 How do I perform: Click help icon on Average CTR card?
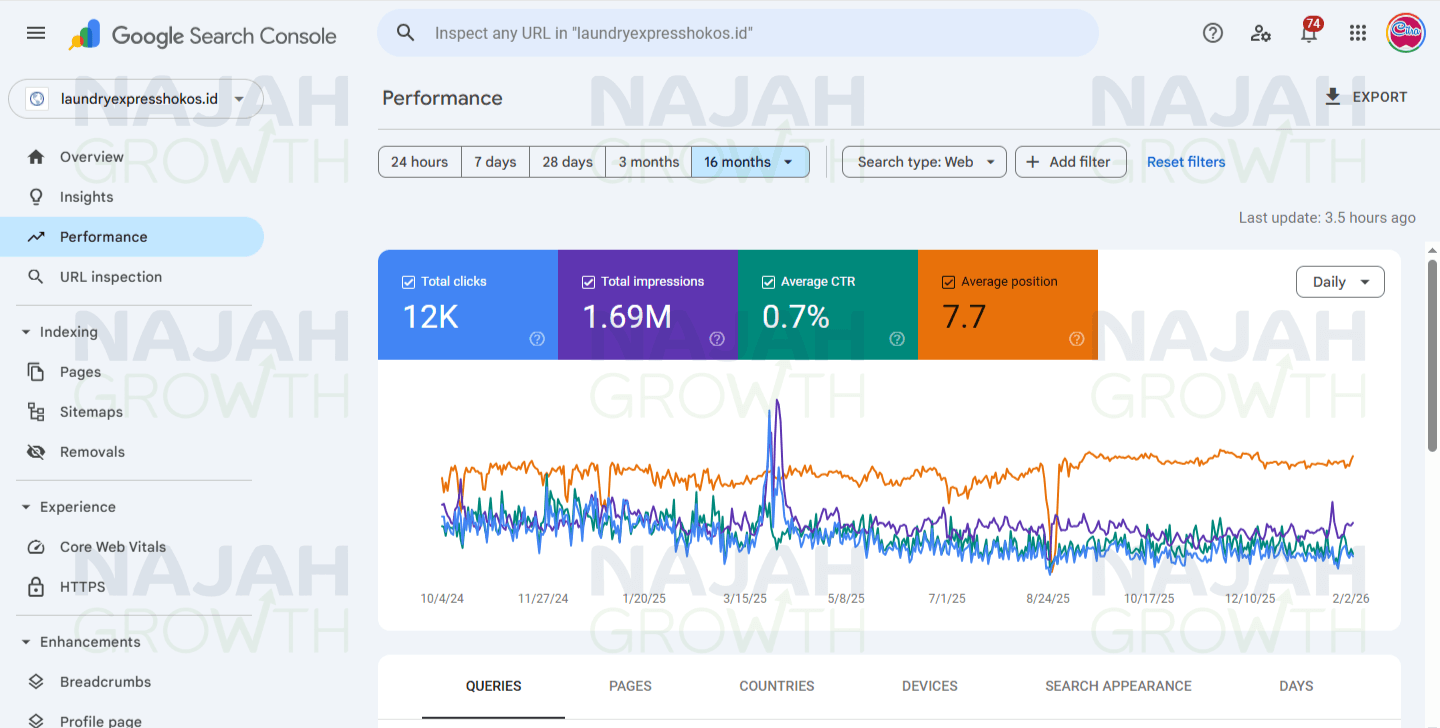click(x=897, y=339)
